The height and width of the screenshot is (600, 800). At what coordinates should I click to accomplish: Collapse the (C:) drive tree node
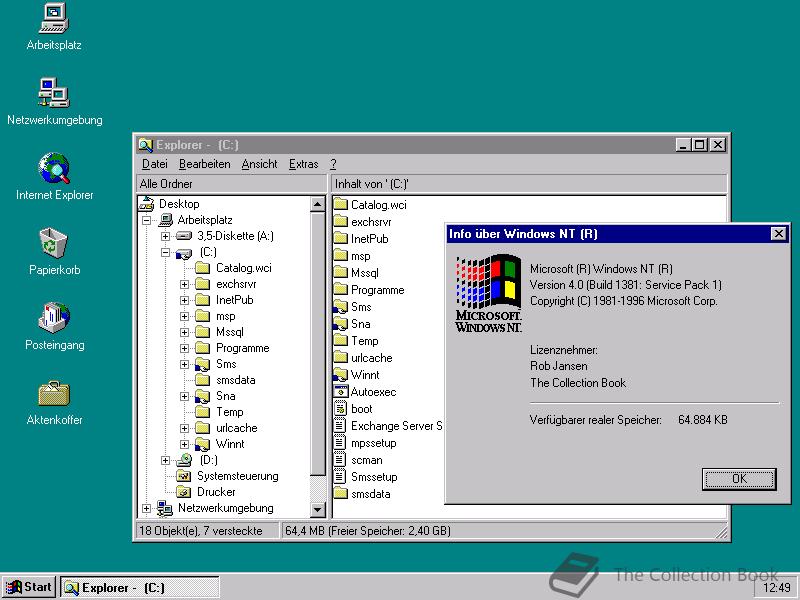[165, 252]
